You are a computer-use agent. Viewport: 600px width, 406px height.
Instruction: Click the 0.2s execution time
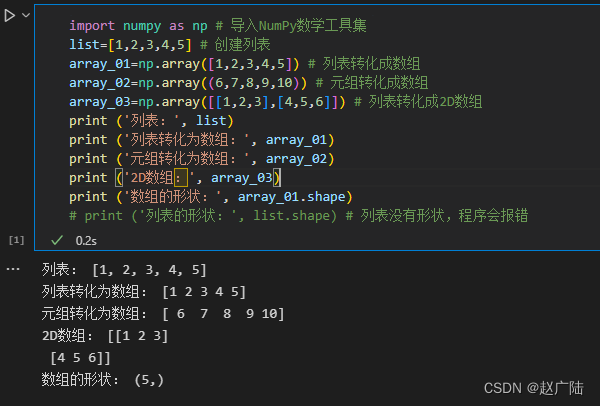[x=86, y=241]
